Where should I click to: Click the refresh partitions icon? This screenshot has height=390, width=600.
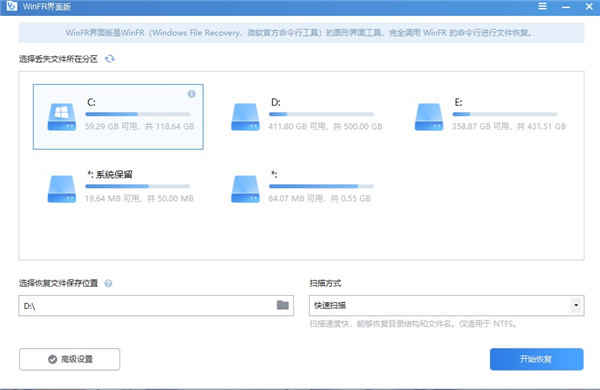[110, 59]
